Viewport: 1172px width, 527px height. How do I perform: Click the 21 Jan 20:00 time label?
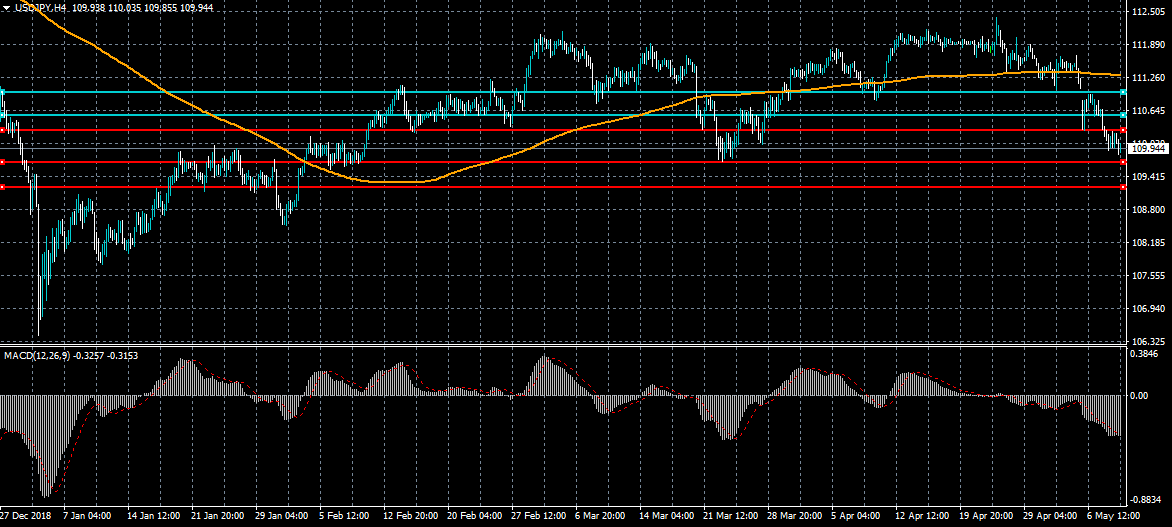[x=217, y=516]
